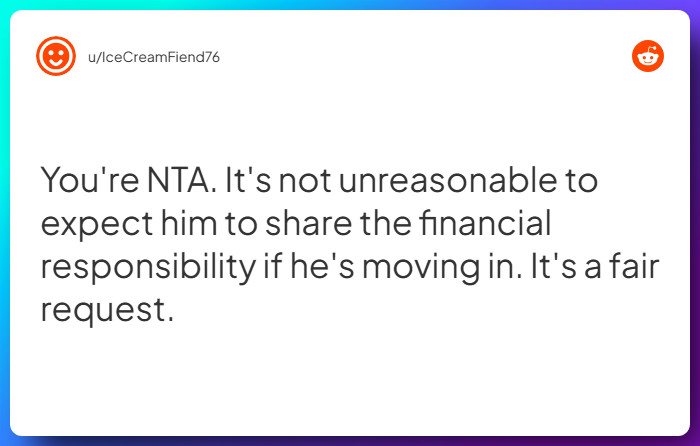Click the line beginning "responsibility if he's moving"
700x446 pixels.
(350, 267)
